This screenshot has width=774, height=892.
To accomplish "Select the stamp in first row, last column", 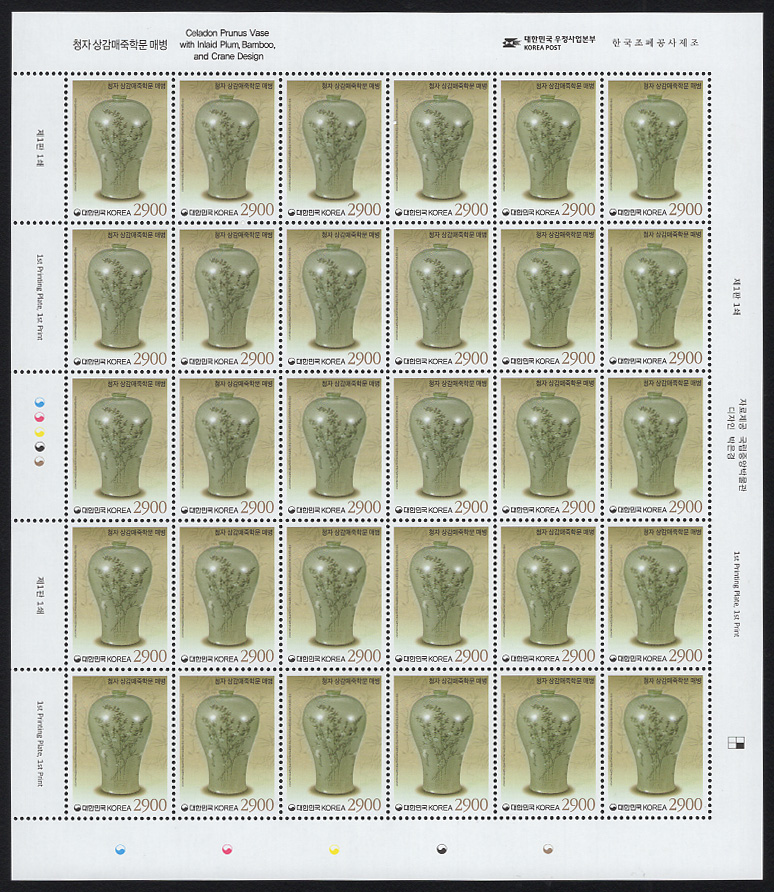I will pos(656,149).
